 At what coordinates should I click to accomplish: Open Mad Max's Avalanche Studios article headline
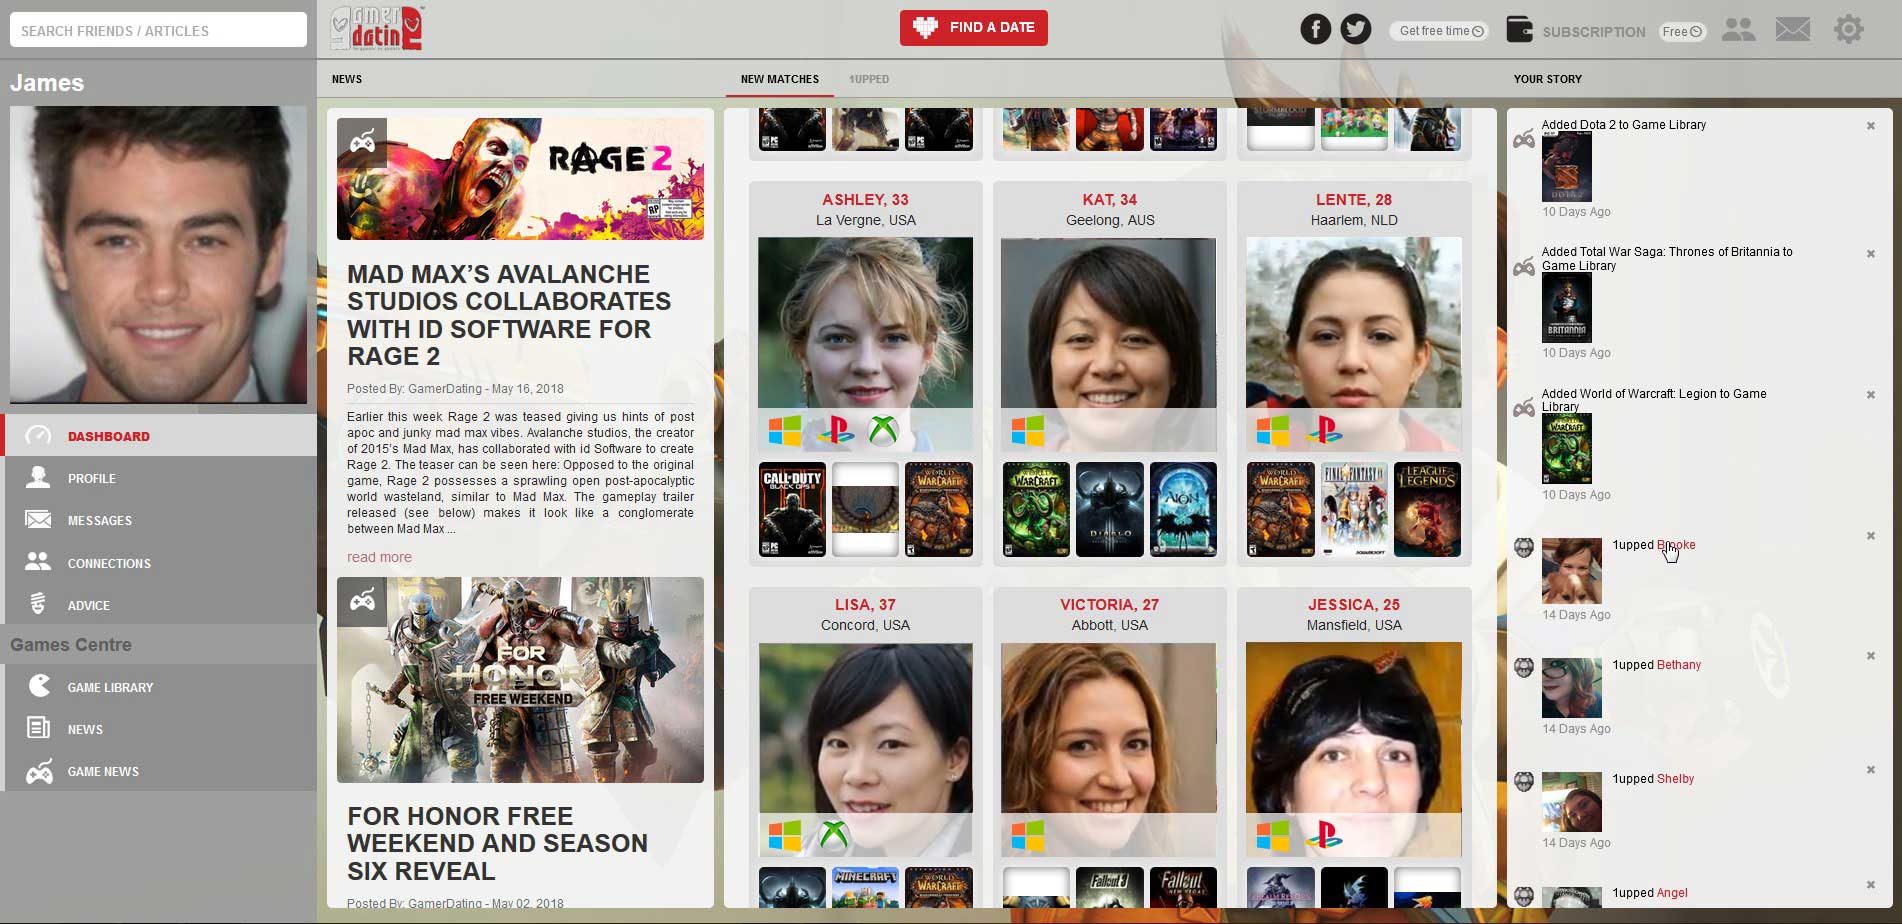pyautogui.click(x=509, y=315)
